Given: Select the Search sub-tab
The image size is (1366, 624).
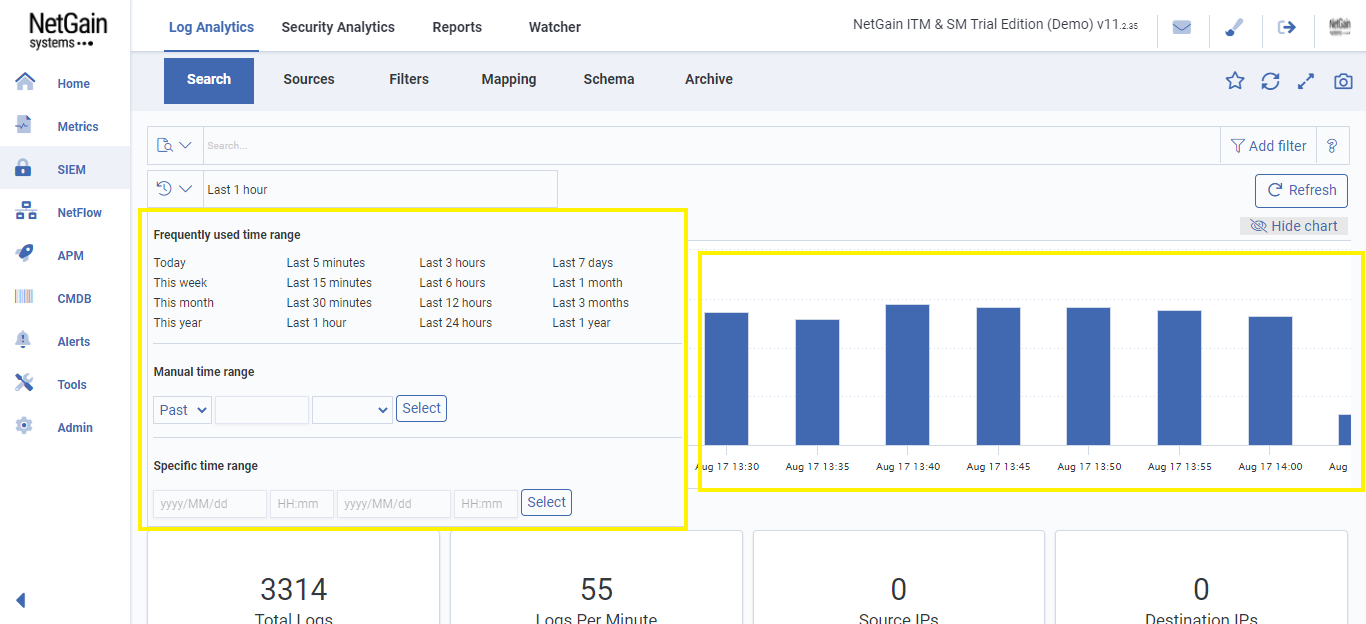Looking at the screenshot, I should click(x=209, y=80).
